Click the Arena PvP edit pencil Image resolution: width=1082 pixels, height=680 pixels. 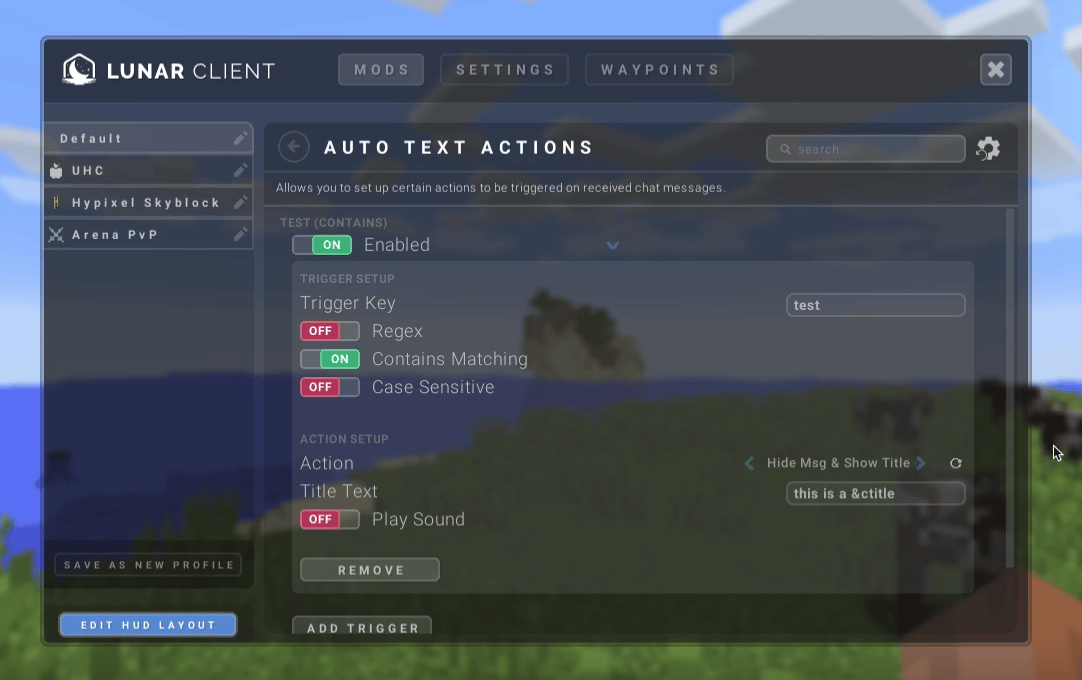coord(240,235)
